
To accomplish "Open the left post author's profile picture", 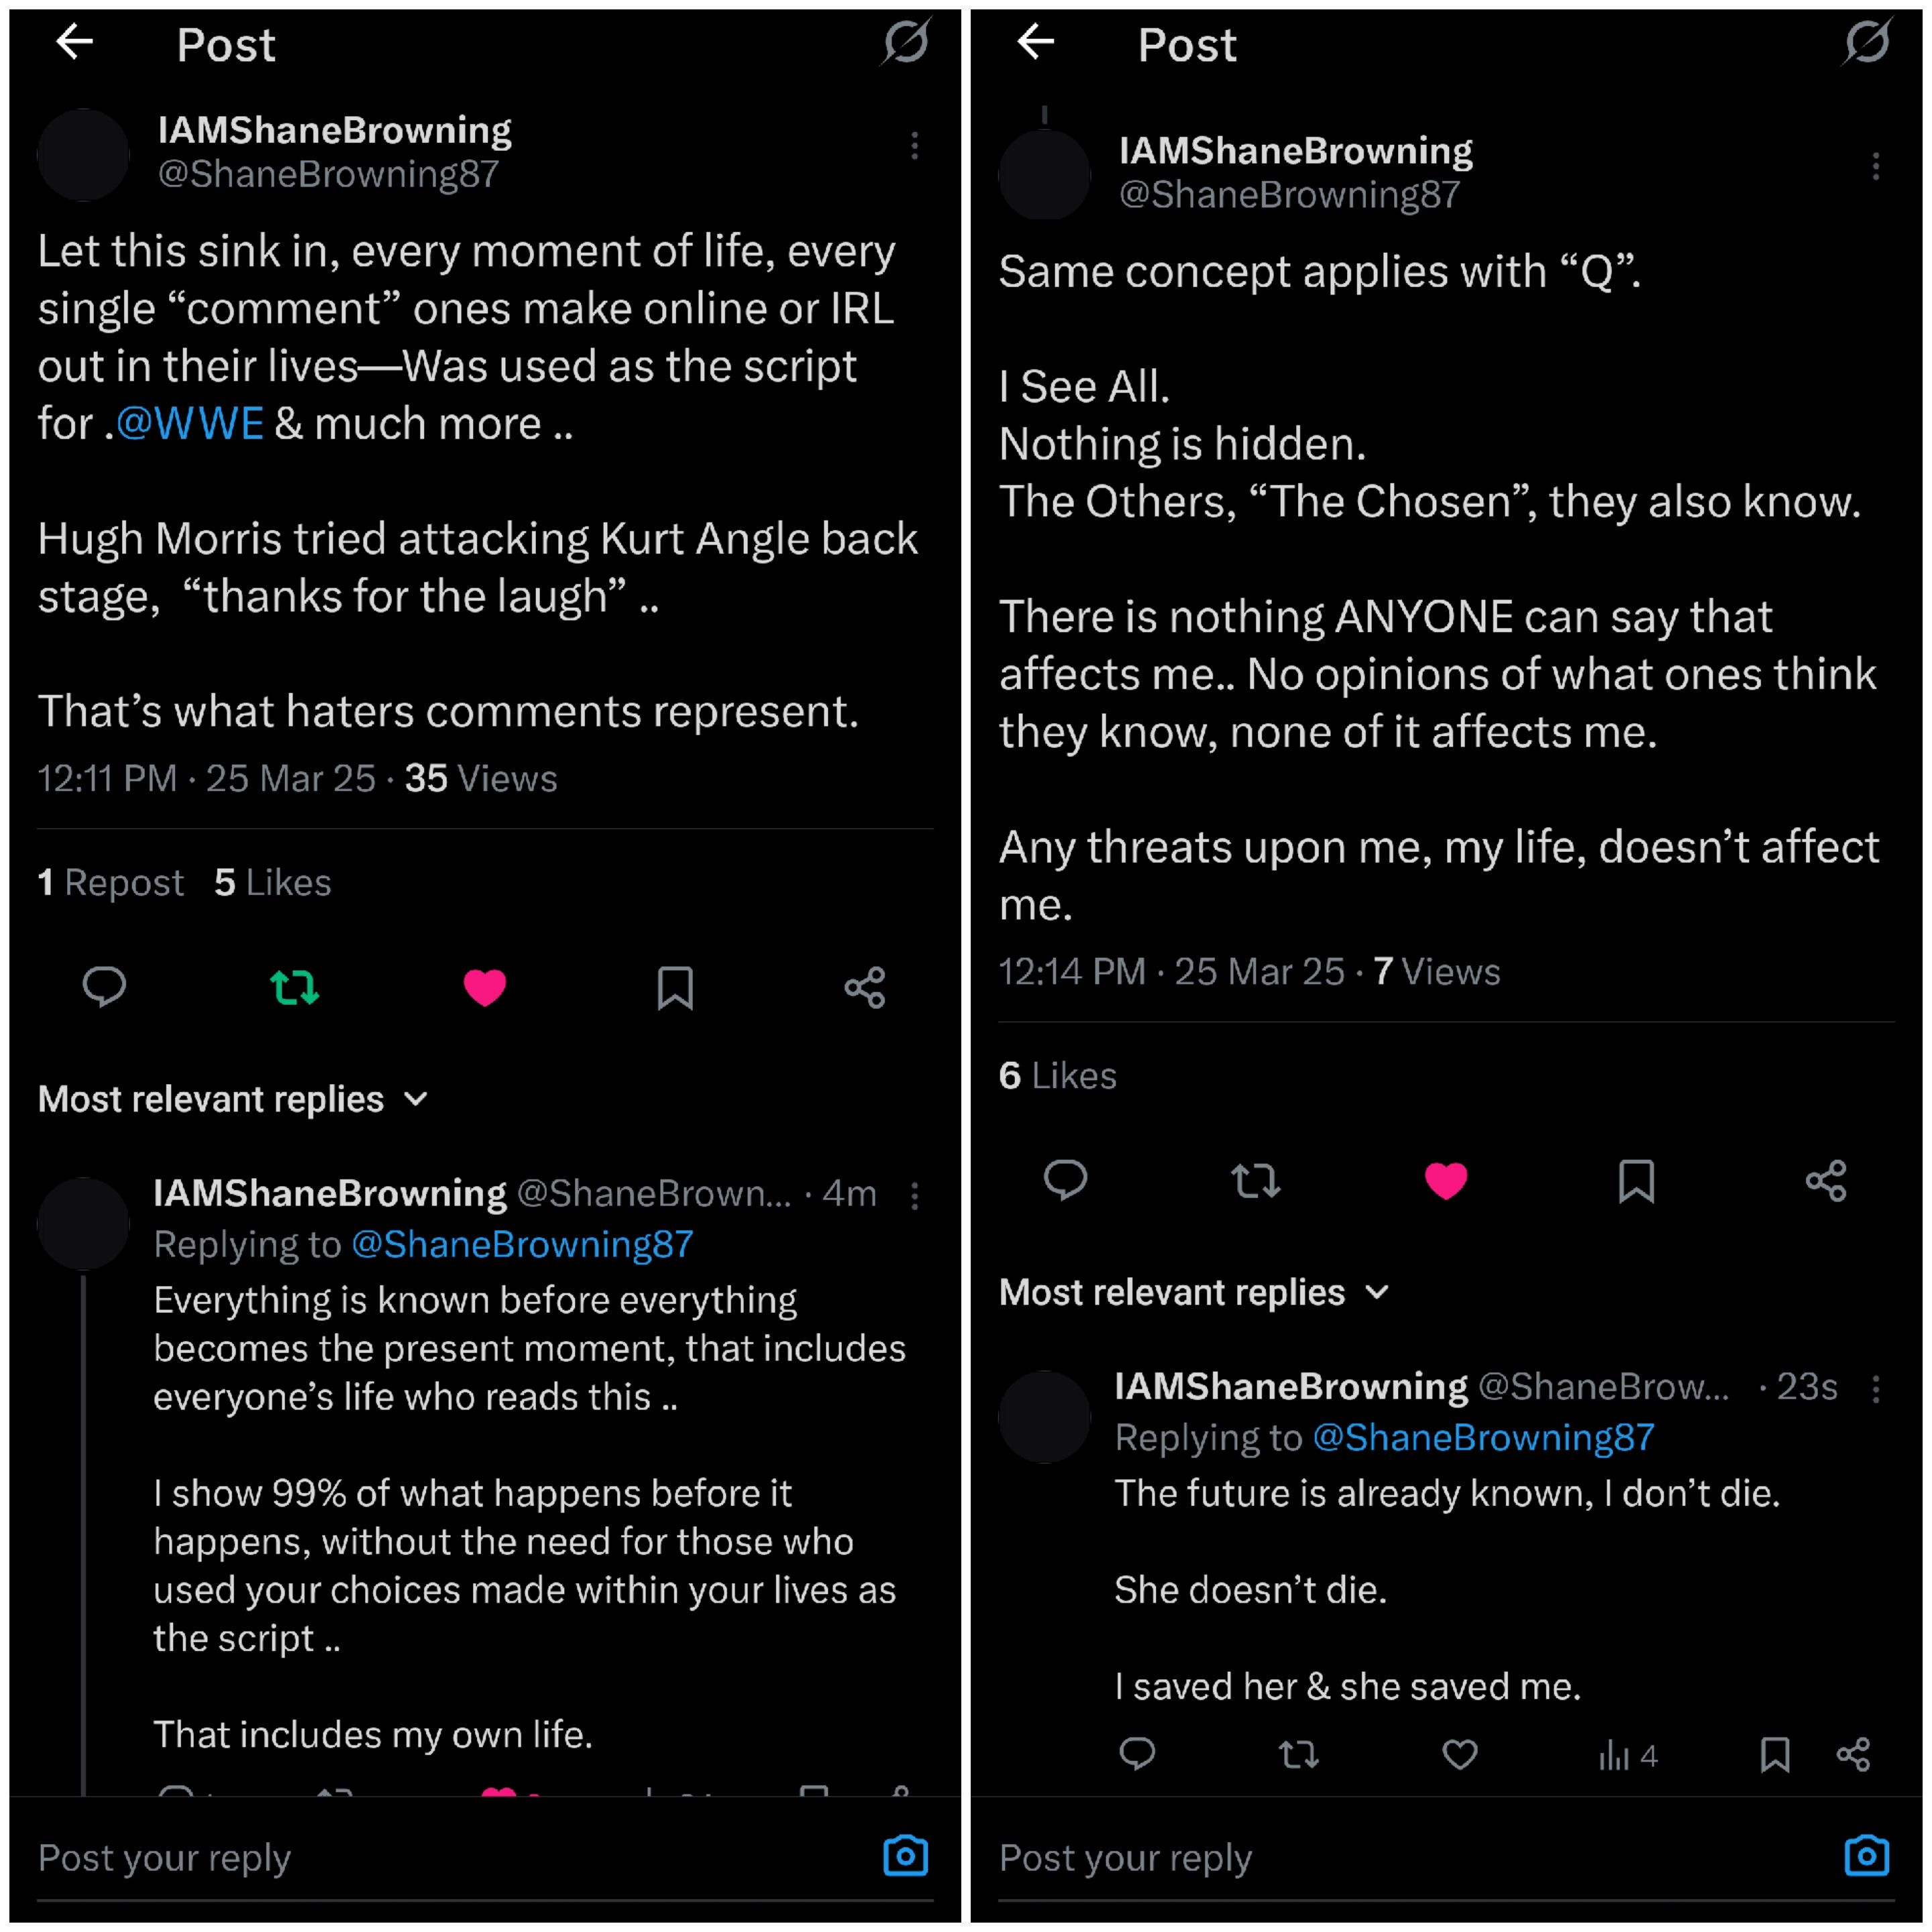I will tap(83, 155).
